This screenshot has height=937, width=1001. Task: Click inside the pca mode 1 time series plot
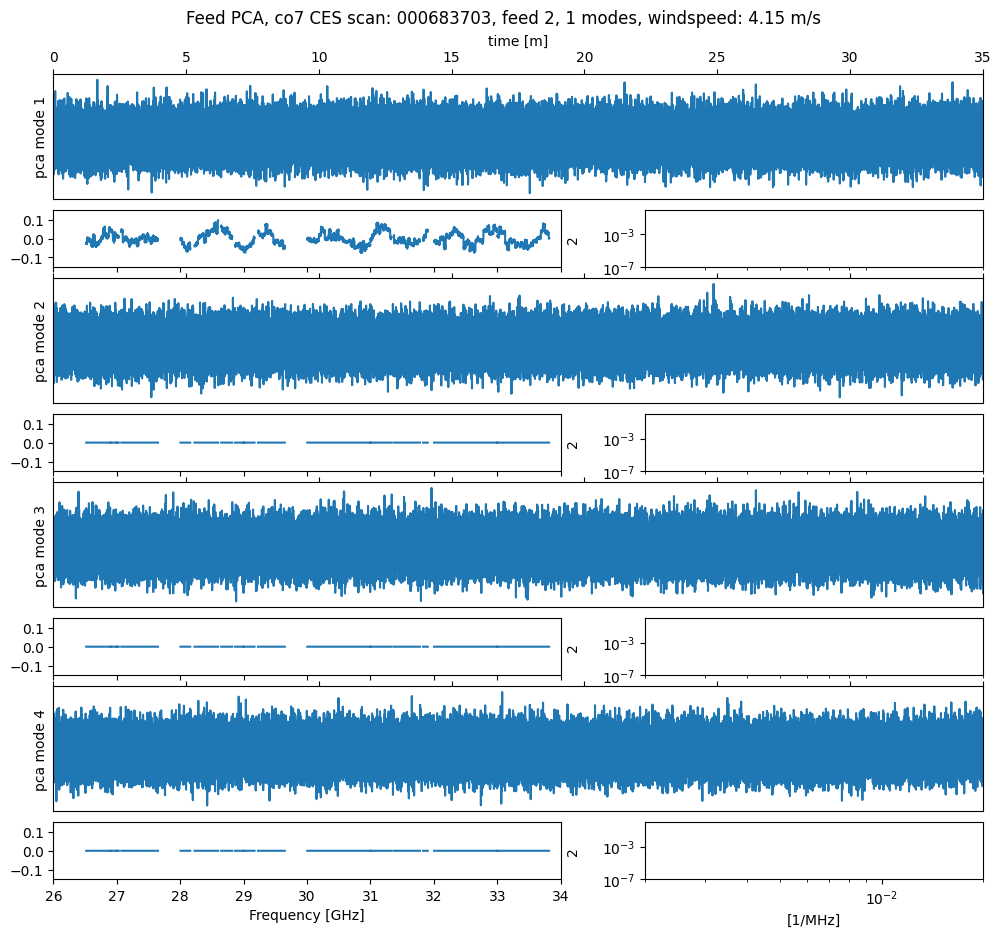(x=517, y=137)
